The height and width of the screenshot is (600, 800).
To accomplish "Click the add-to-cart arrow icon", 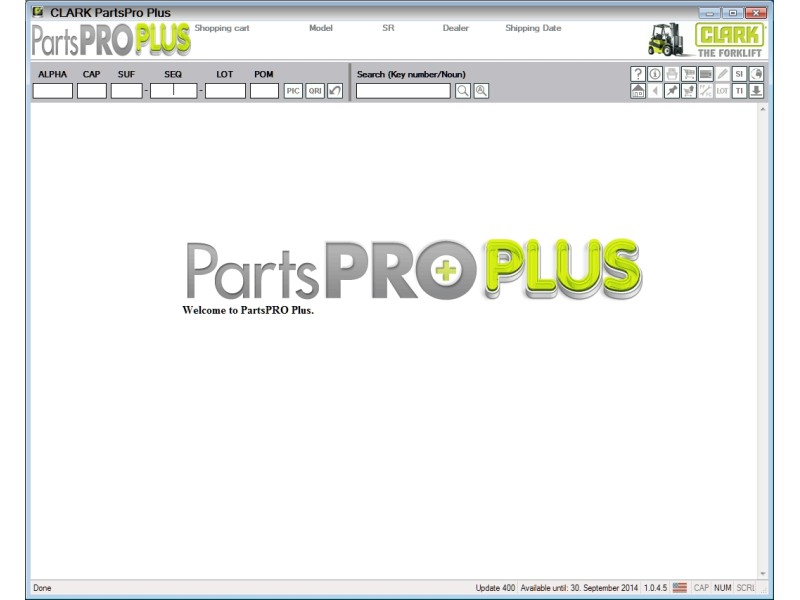I will coord(689,91).
